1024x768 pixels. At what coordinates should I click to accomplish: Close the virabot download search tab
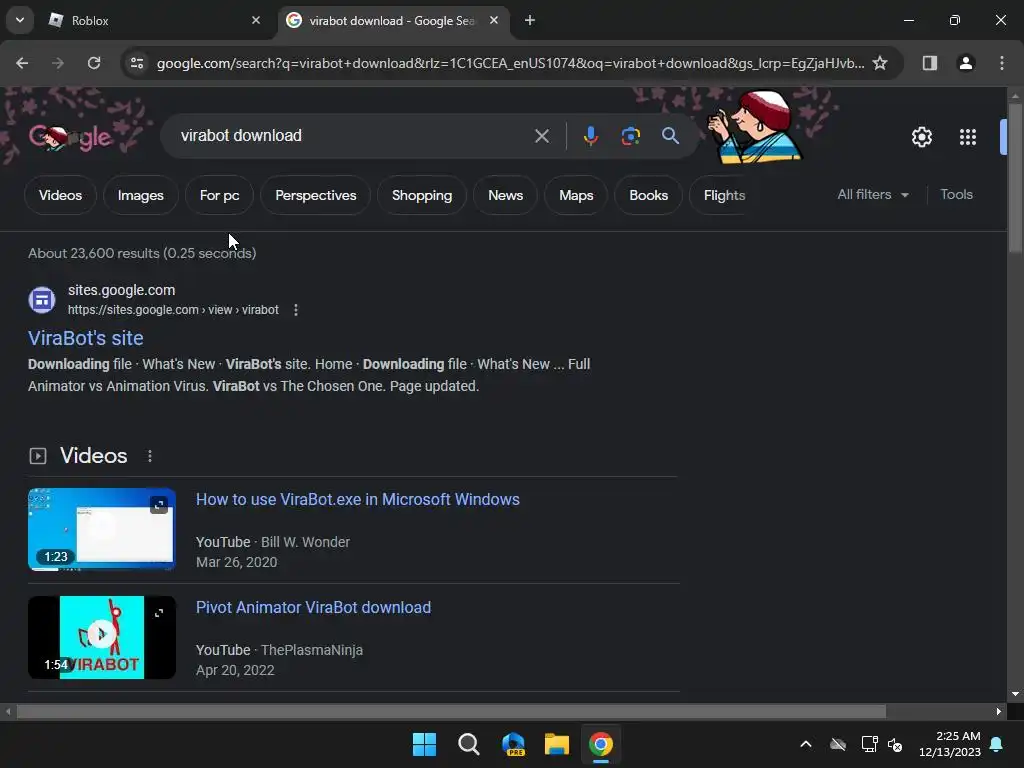click(494, 20)
